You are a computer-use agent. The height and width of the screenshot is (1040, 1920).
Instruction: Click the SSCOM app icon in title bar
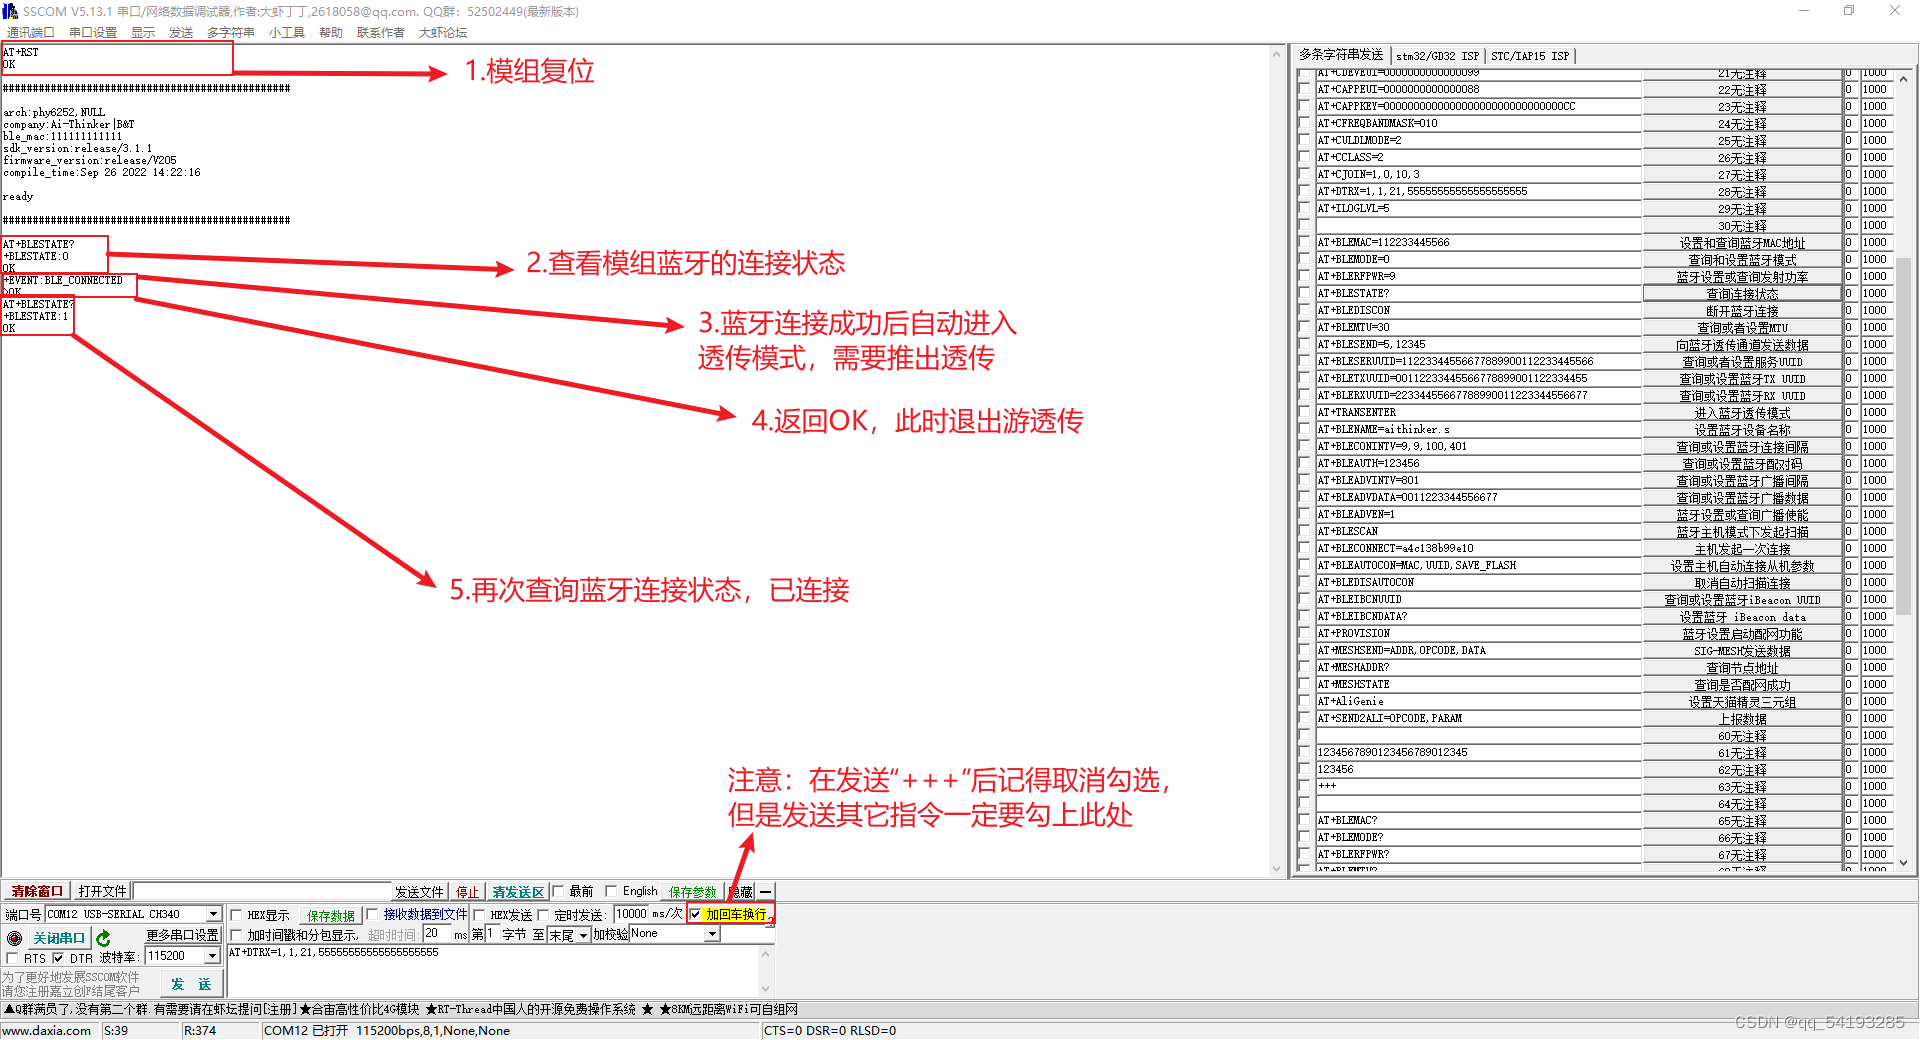click(x=10, y=11)
